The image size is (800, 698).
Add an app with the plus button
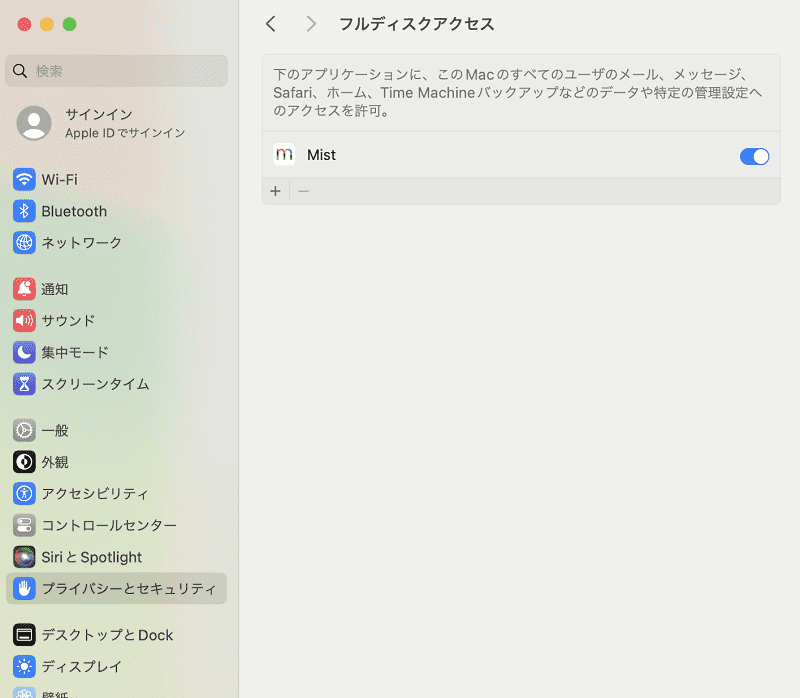pyautogui.click(x=276, y=191)
